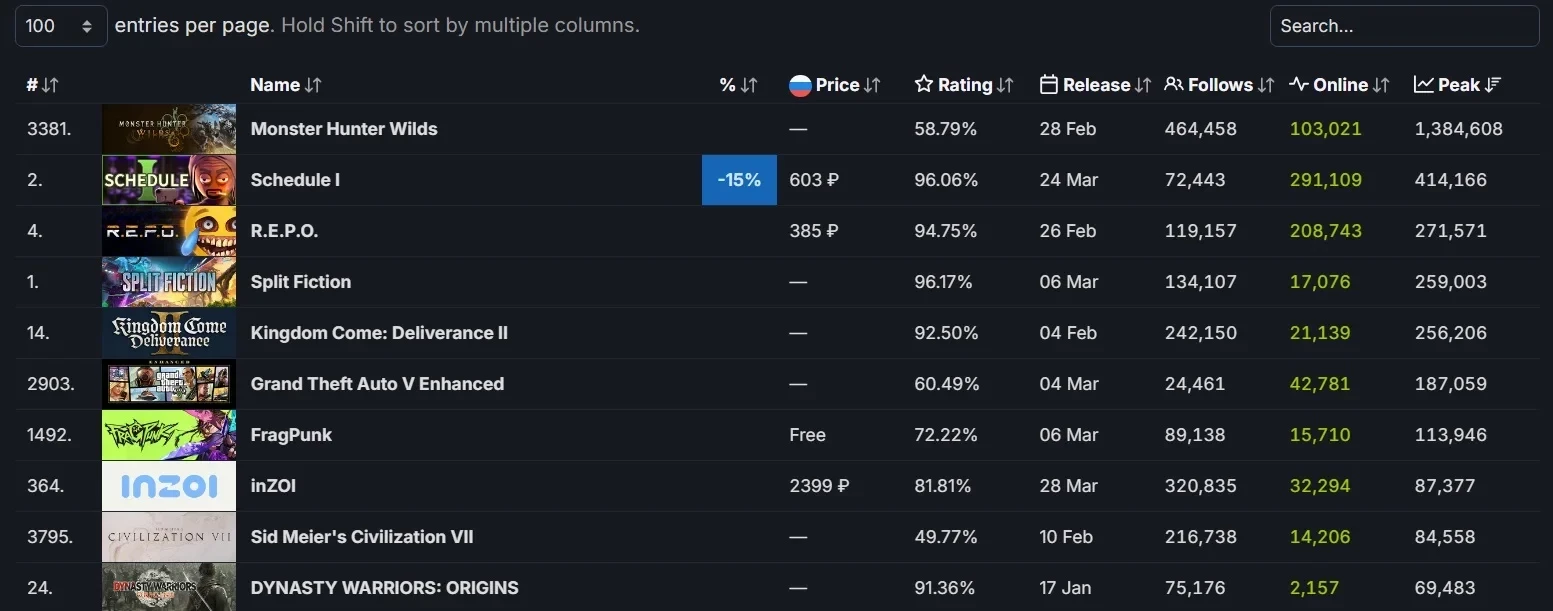Click the inZOI logo thumbnail
Screen dimensions: 1553x611
coord(169,486)
